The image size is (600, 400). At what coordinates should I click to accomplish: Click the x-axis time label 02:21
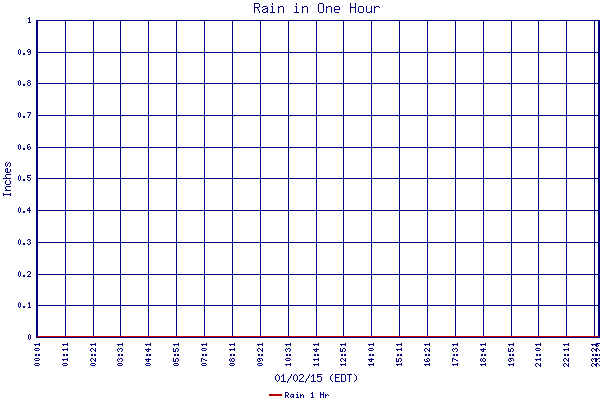coord(93,354)
